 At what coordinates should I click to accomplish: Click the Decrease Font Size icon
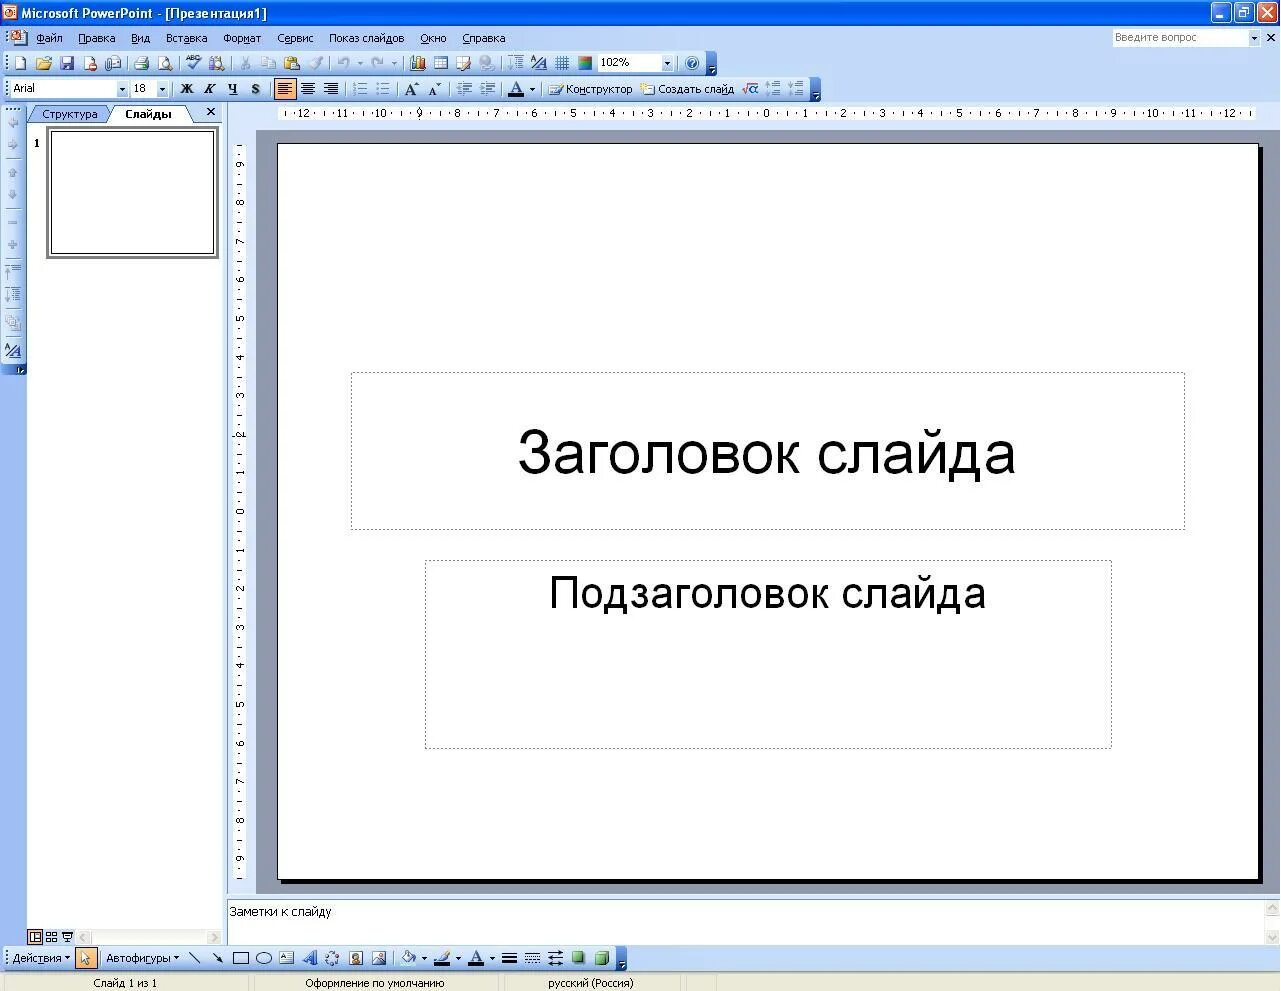point(434,89)
